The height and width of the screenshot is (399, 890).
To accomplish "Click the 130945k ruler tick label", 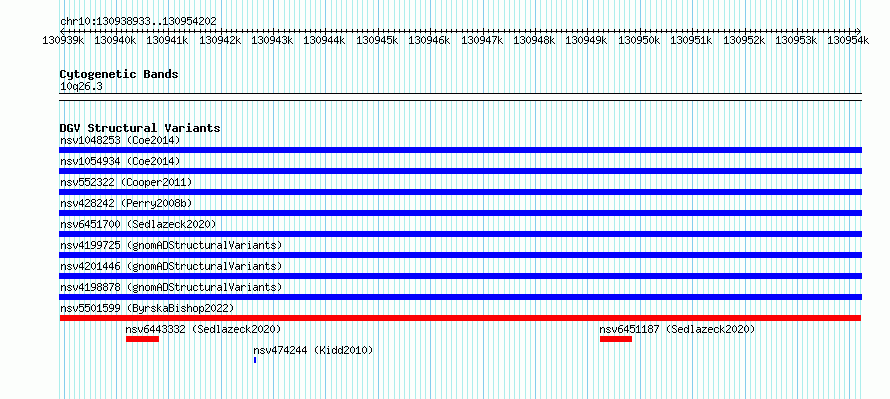I will coord(377,40).
